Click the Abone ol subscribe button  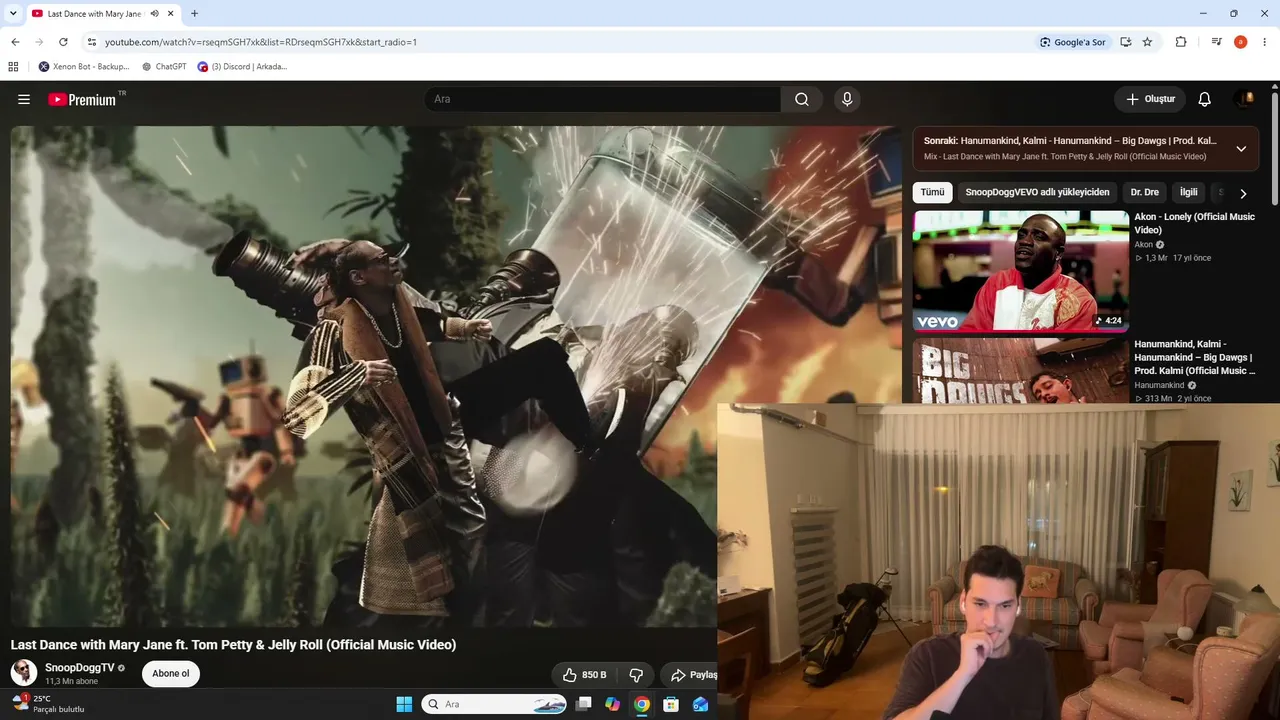coord(171,673)
